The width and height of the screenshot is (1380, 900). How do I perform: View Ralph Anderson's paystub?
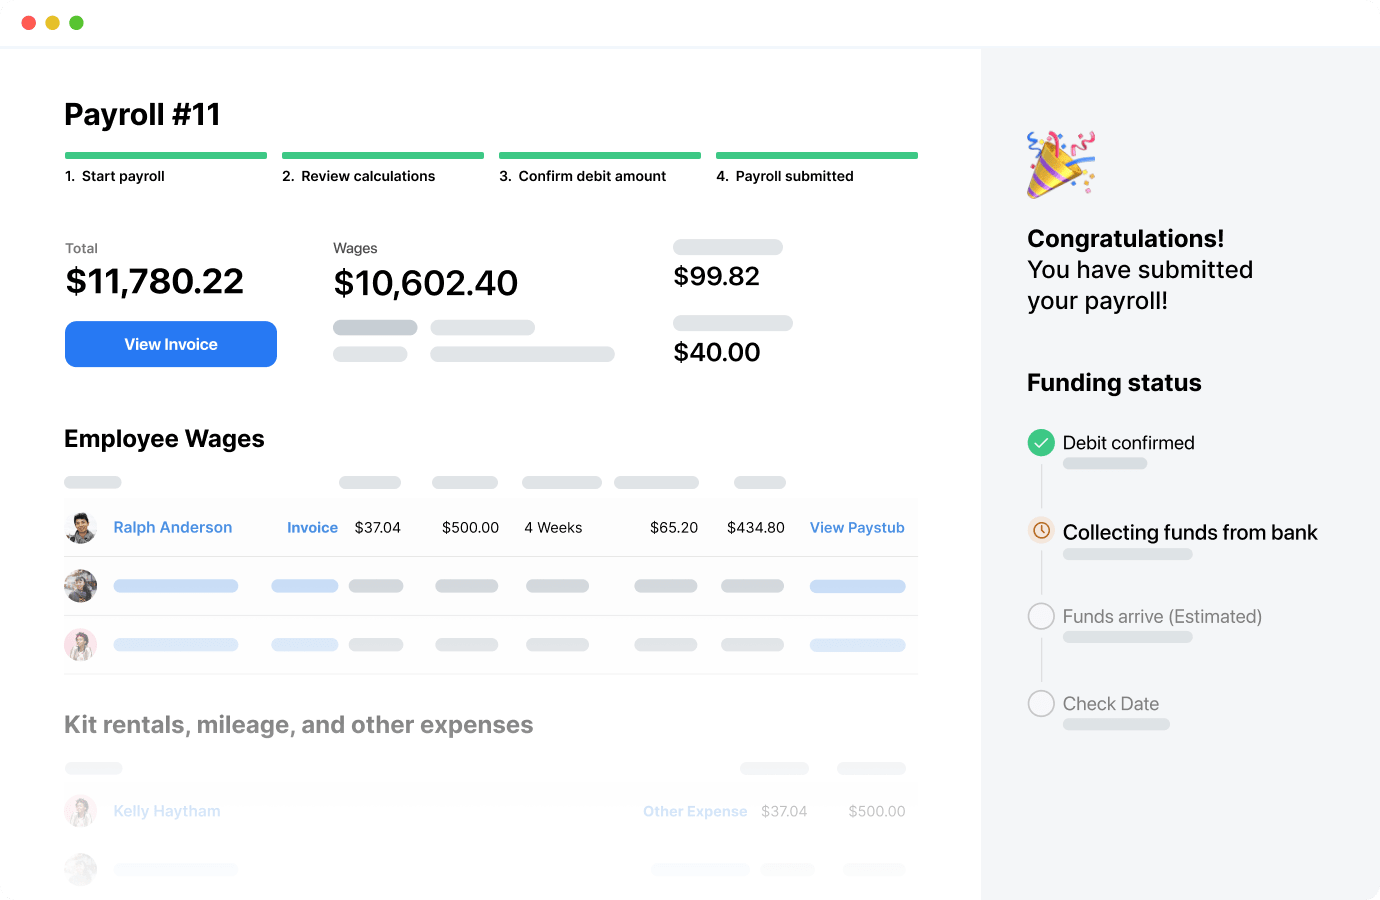(857, 527)
